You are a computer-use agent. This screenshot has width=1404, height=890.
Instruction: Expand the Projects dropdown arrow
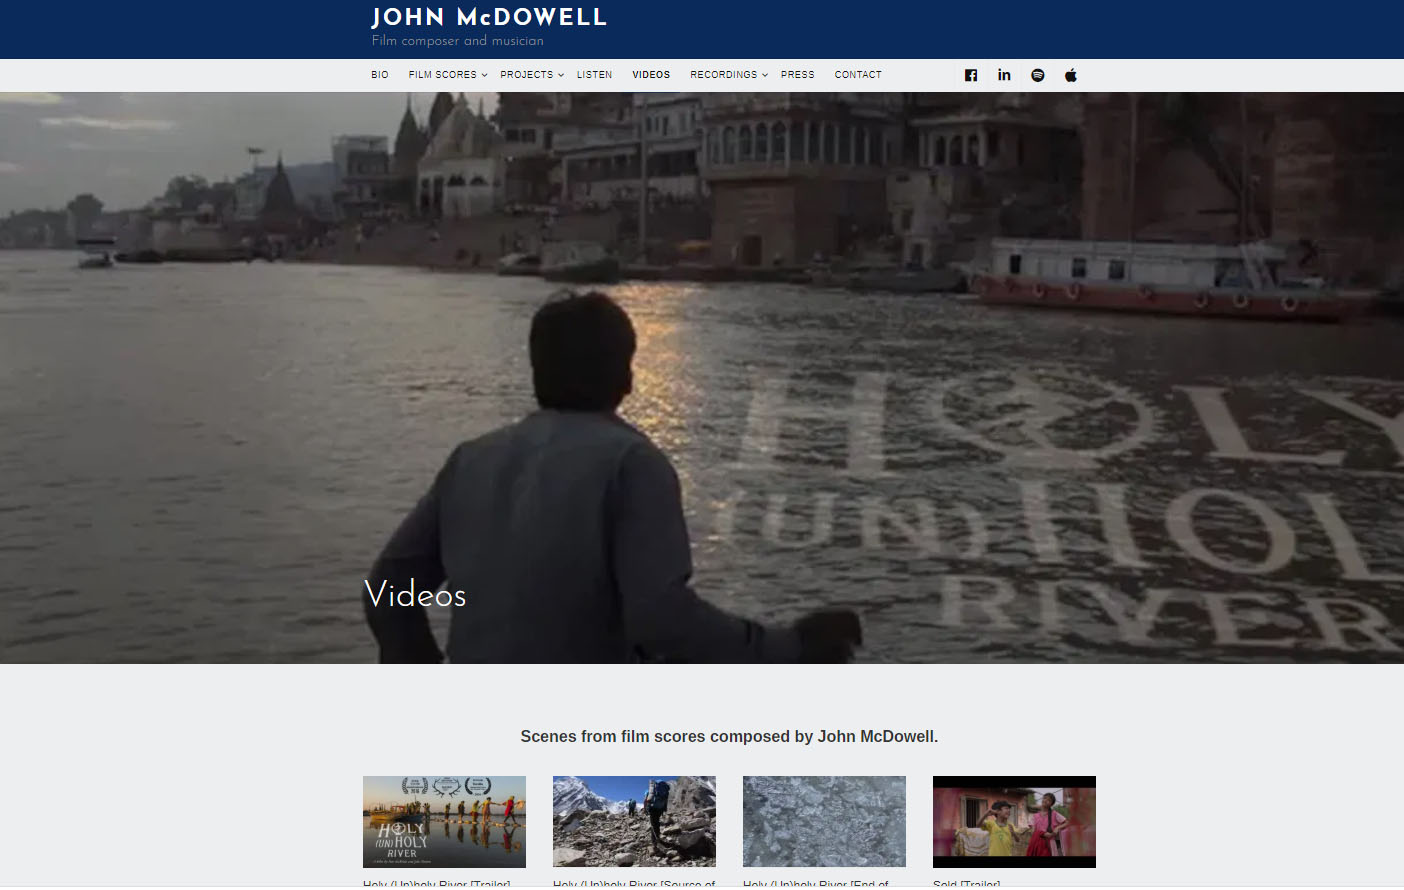tap(561, 75)
